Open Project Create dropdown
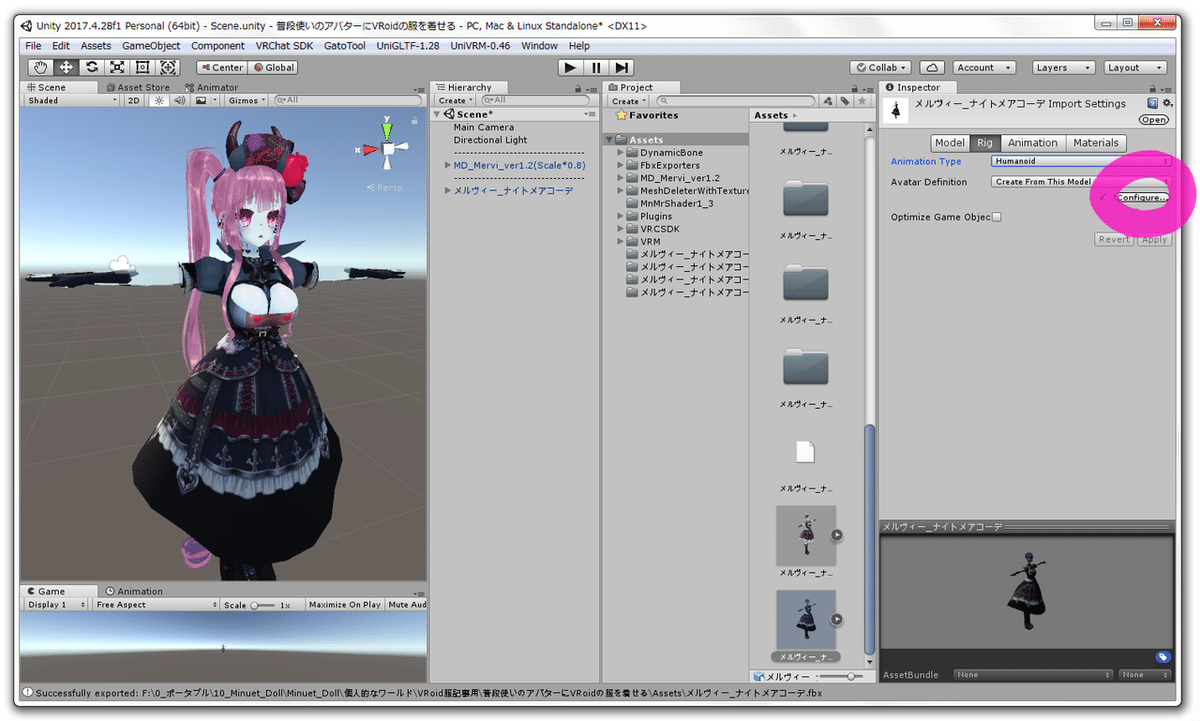 click(629, 101)
